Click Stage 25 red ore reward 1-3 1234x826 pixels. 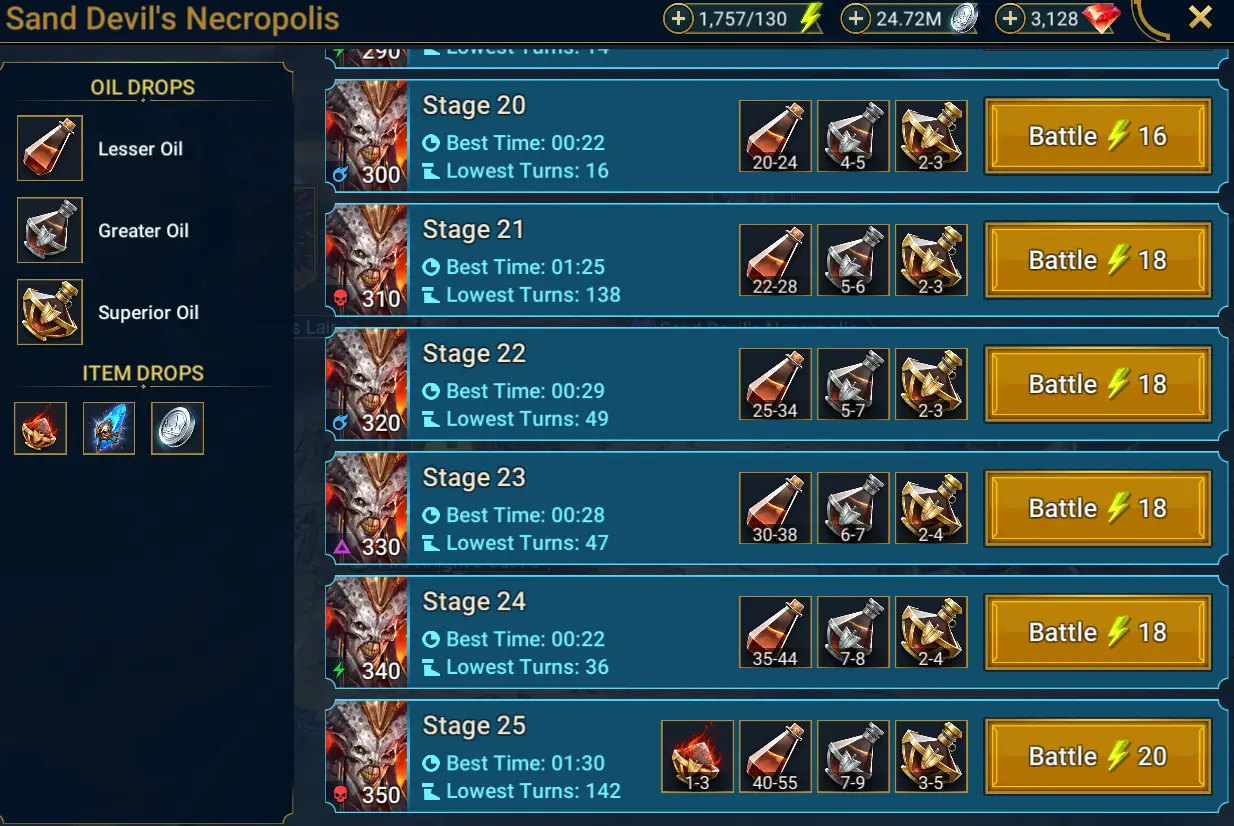tap(698, 756)
